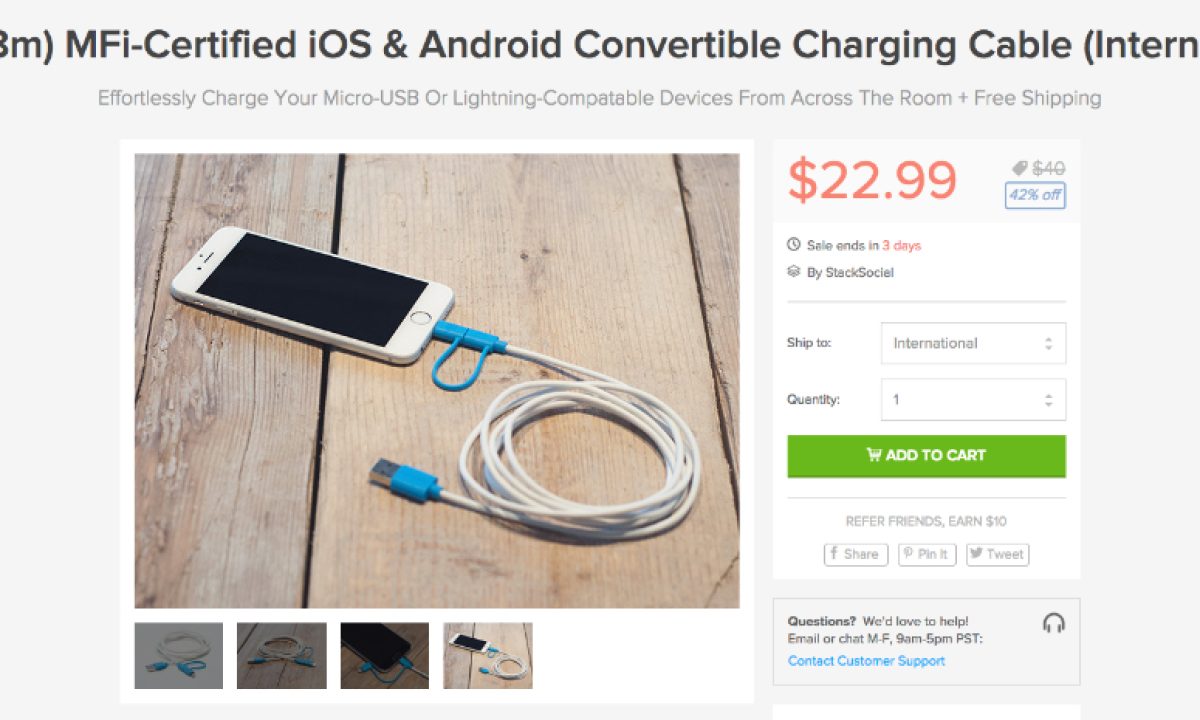Open the Quantity dropdown
1200x720 pixels.
tap(973, 399)
